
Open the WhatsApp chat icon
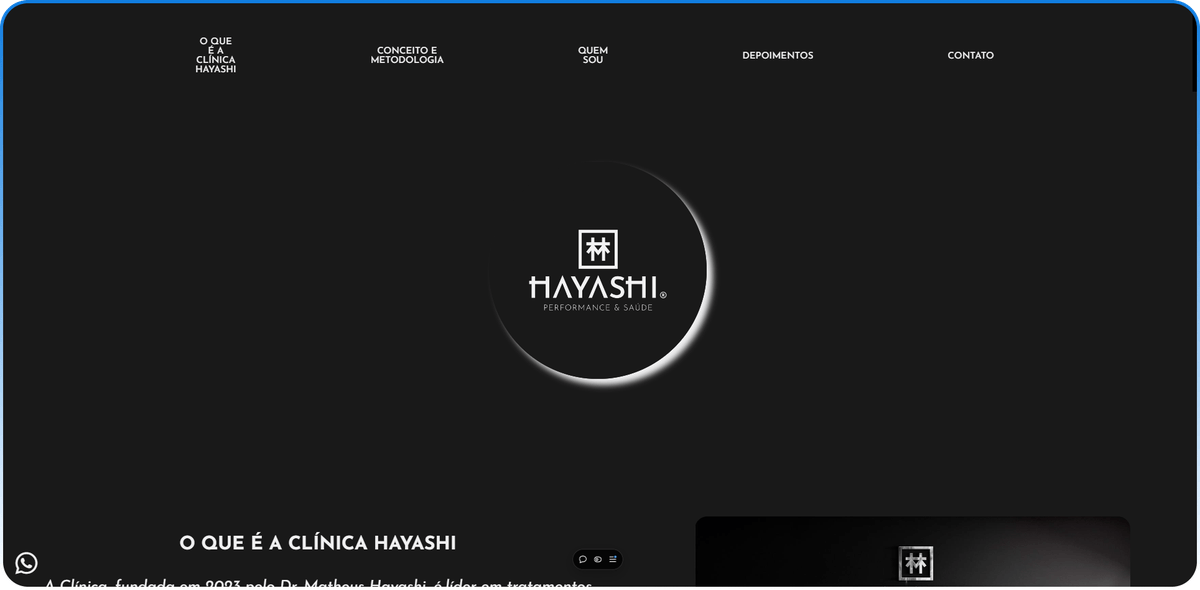(27, 563)
